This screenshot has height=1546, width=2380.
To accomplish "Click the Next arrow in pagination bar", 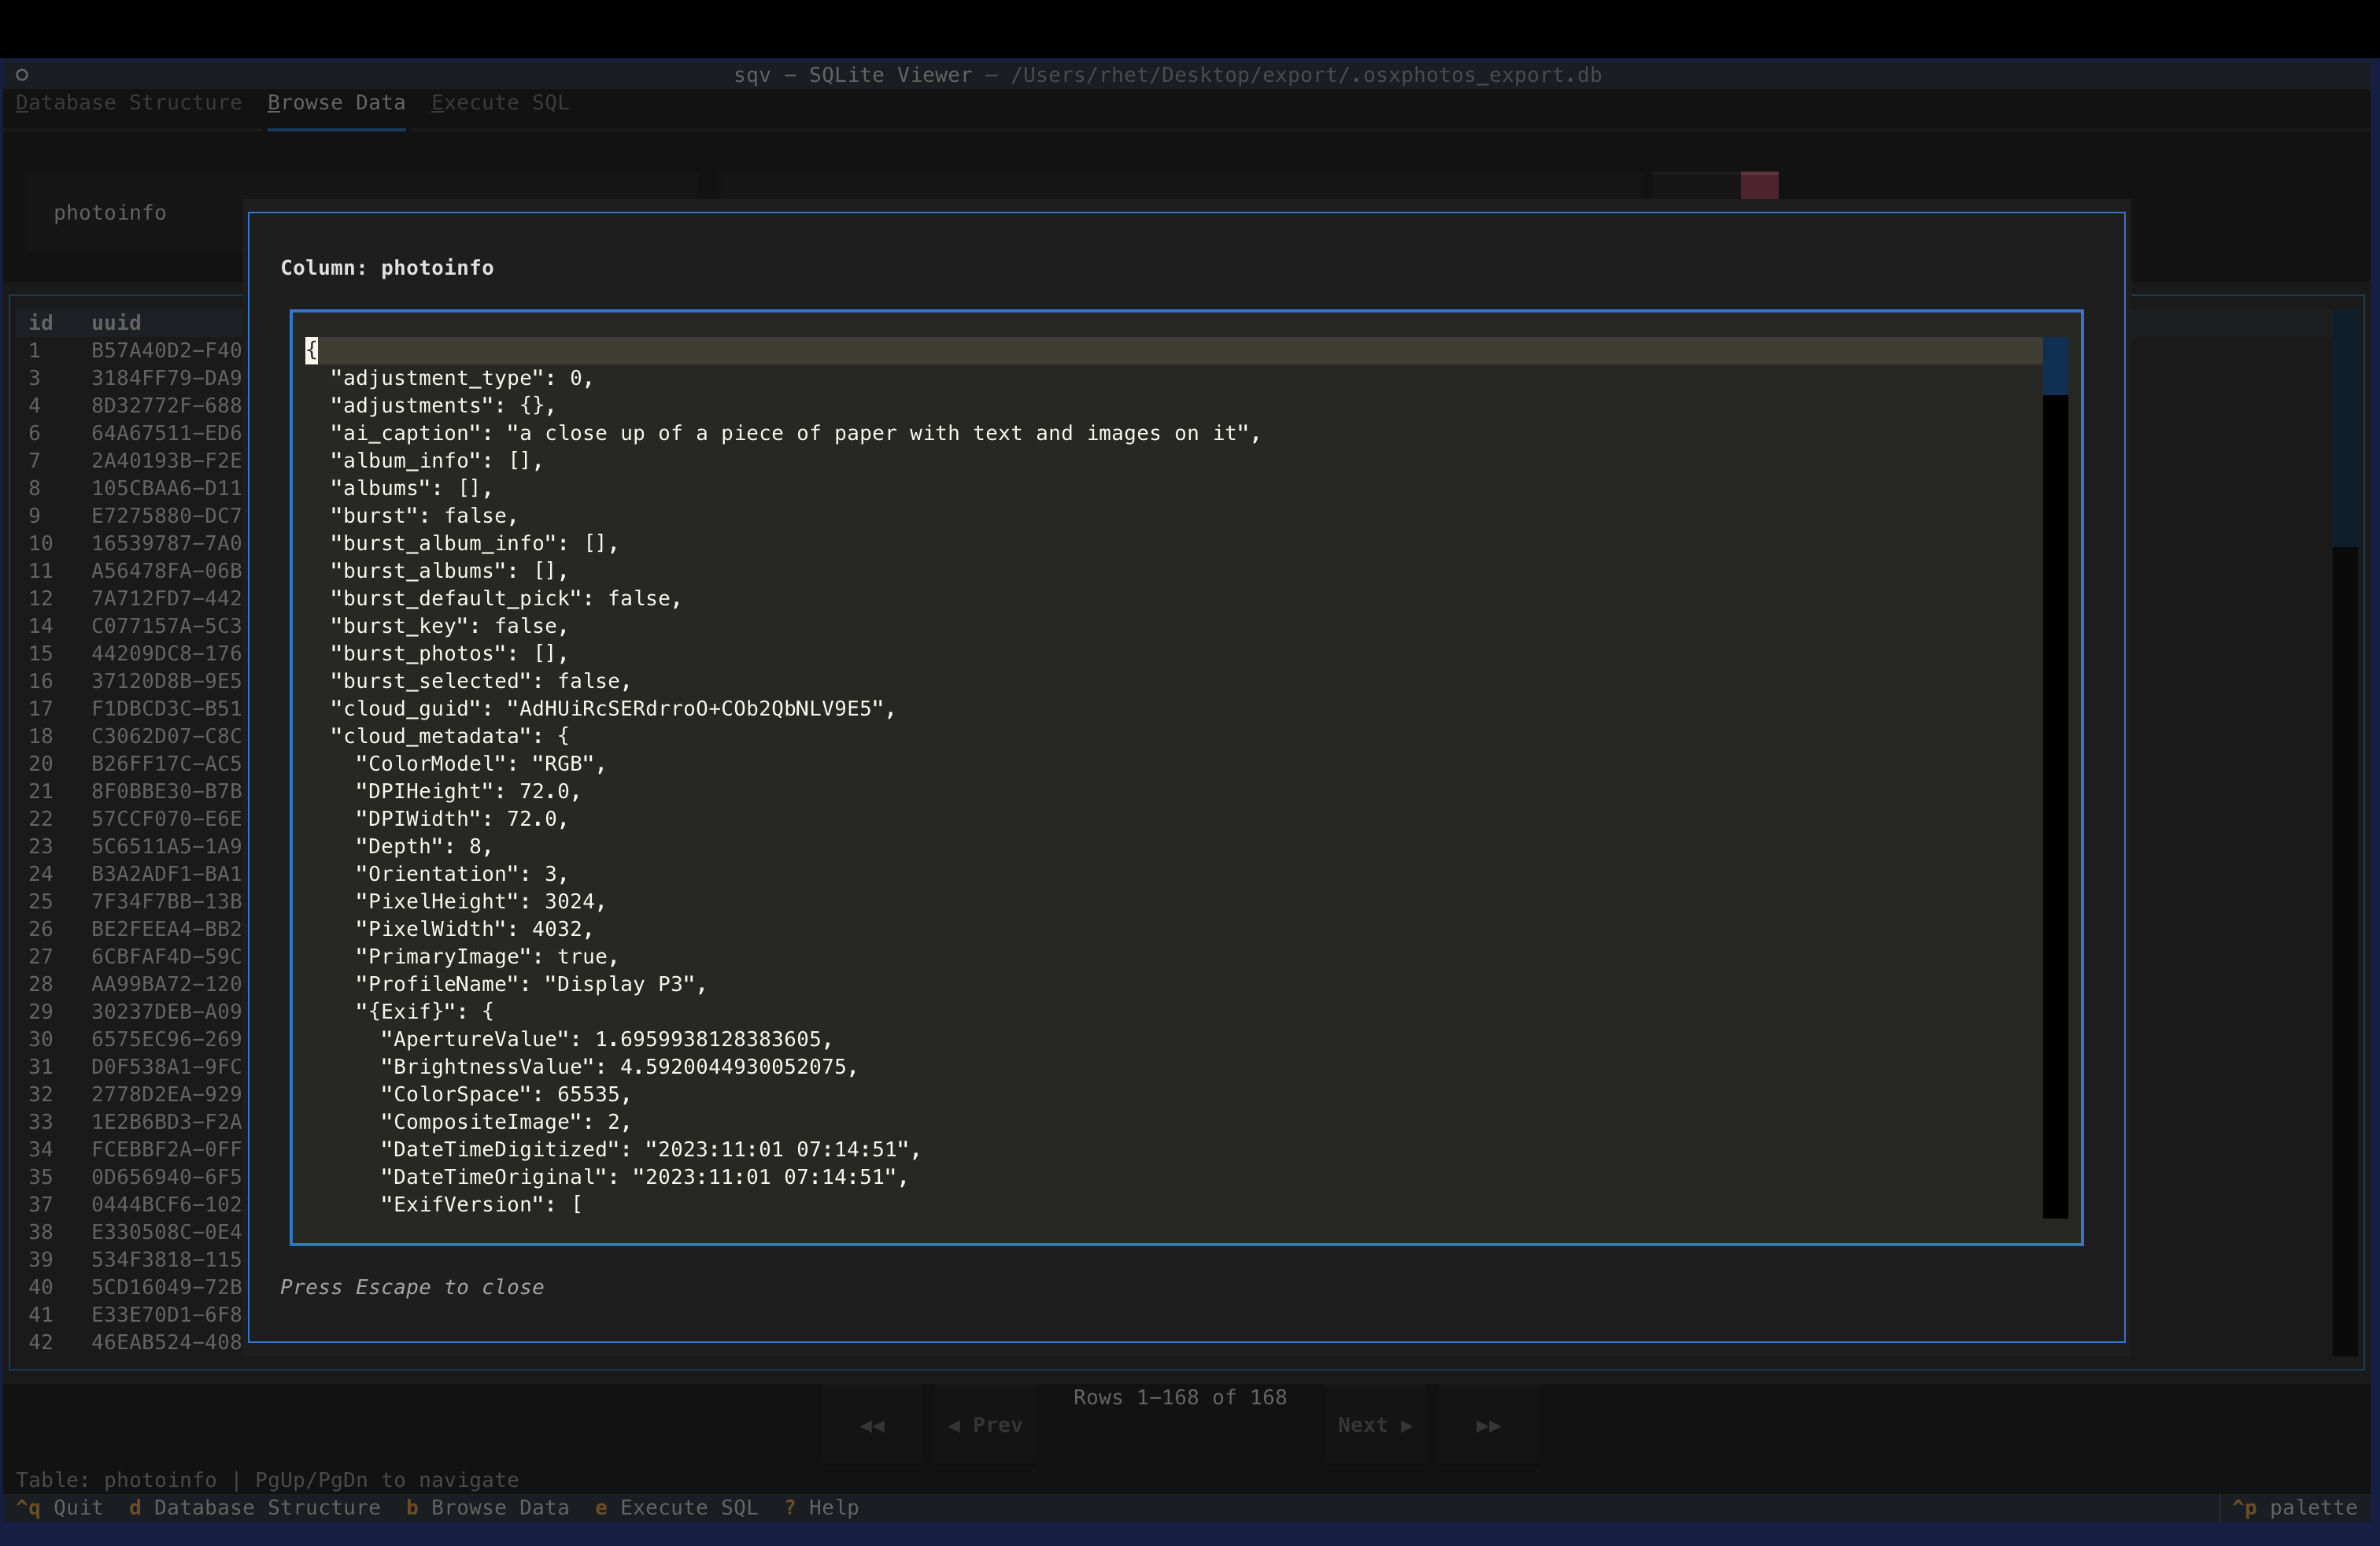I will pyautogui.click(x=1374, y=1425).
